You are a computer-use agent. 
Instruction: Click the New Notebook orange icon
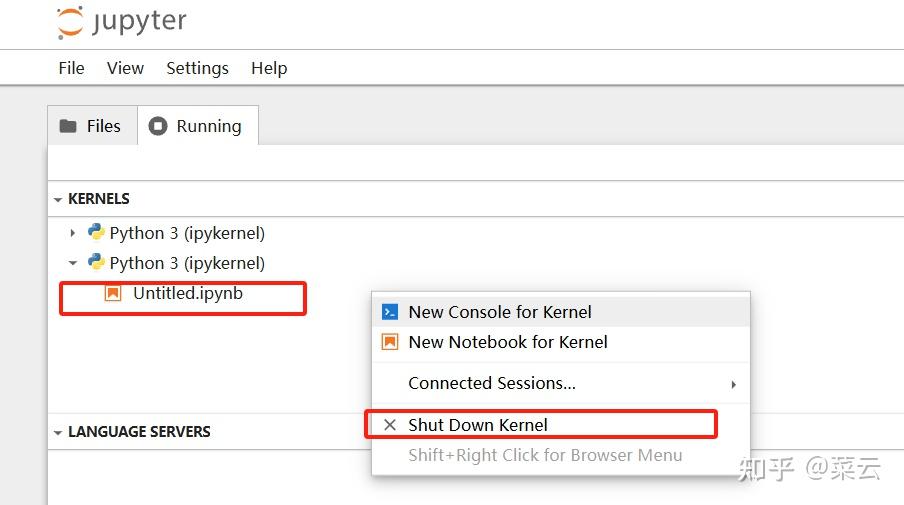coord(390,342)
